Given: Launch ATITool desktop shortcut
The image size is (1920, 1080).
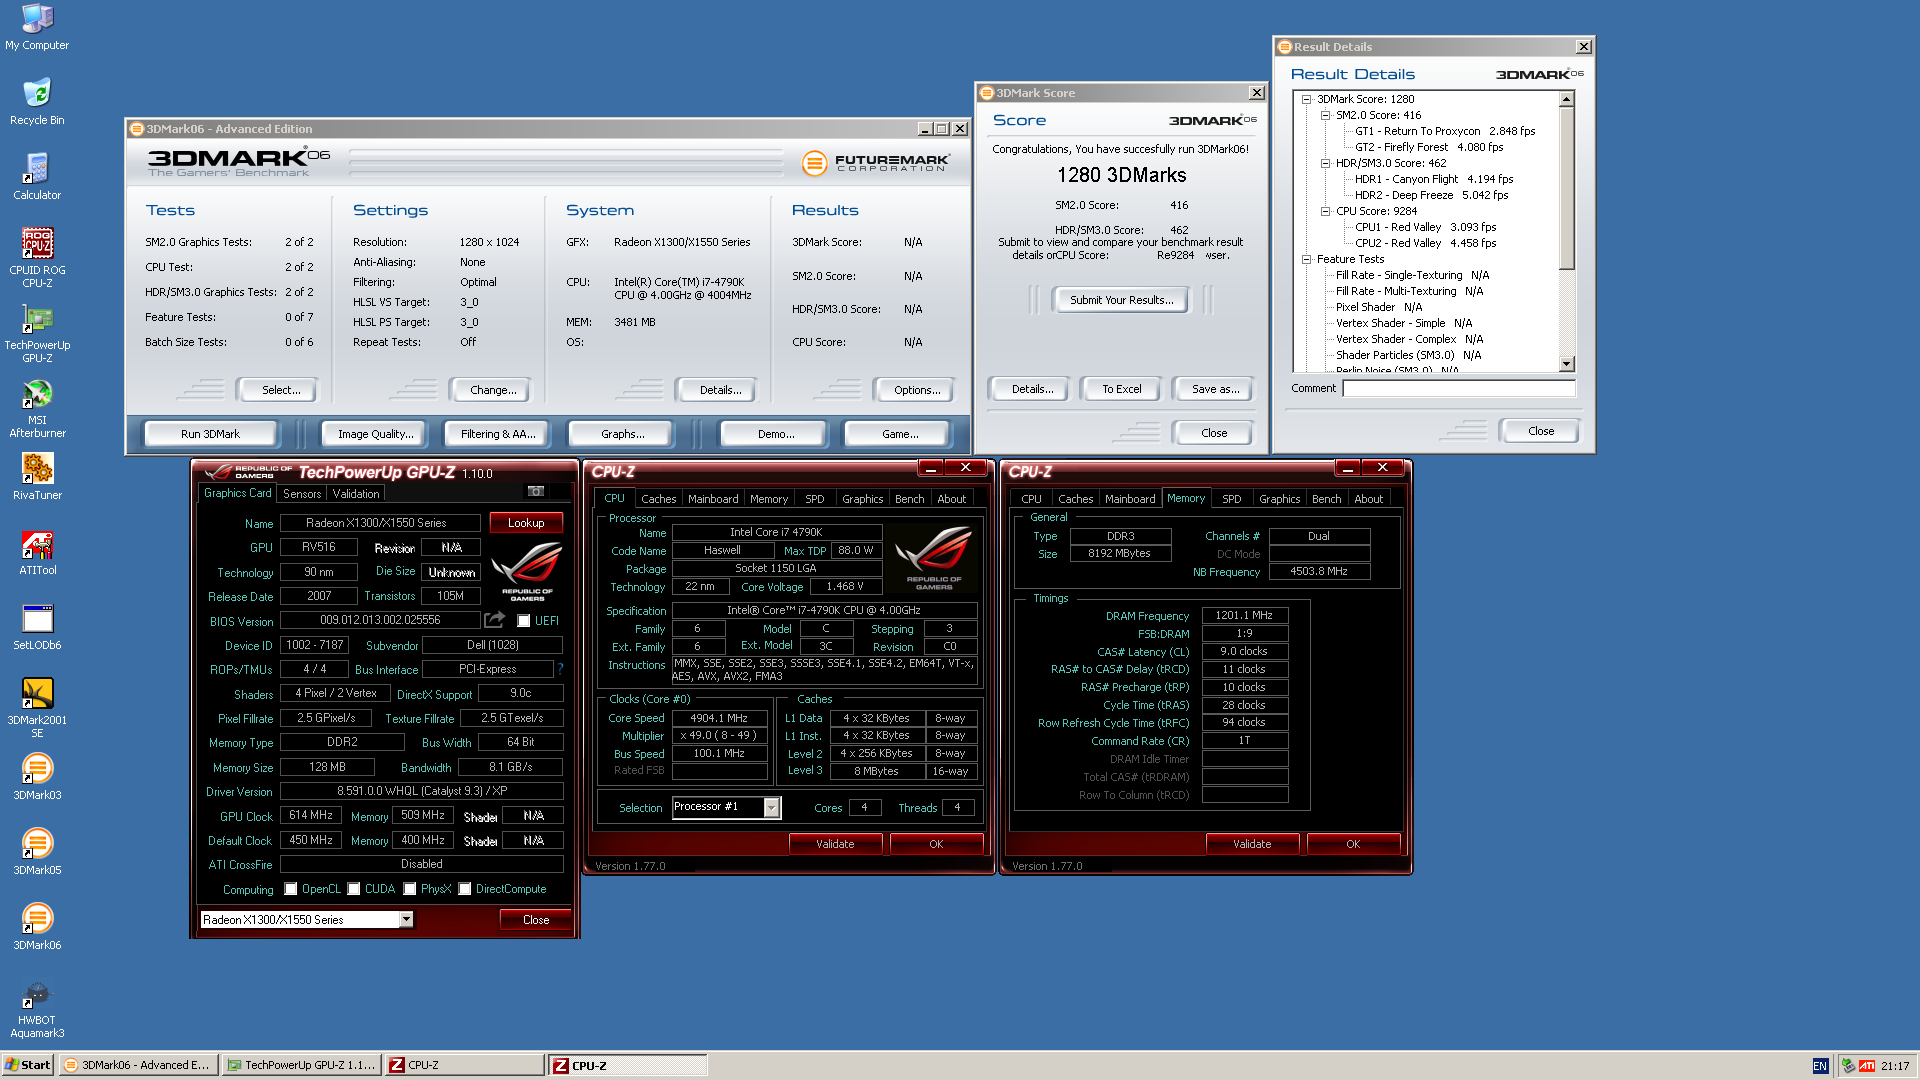Looking at the screenshot, I should click(x=37, y=552).
